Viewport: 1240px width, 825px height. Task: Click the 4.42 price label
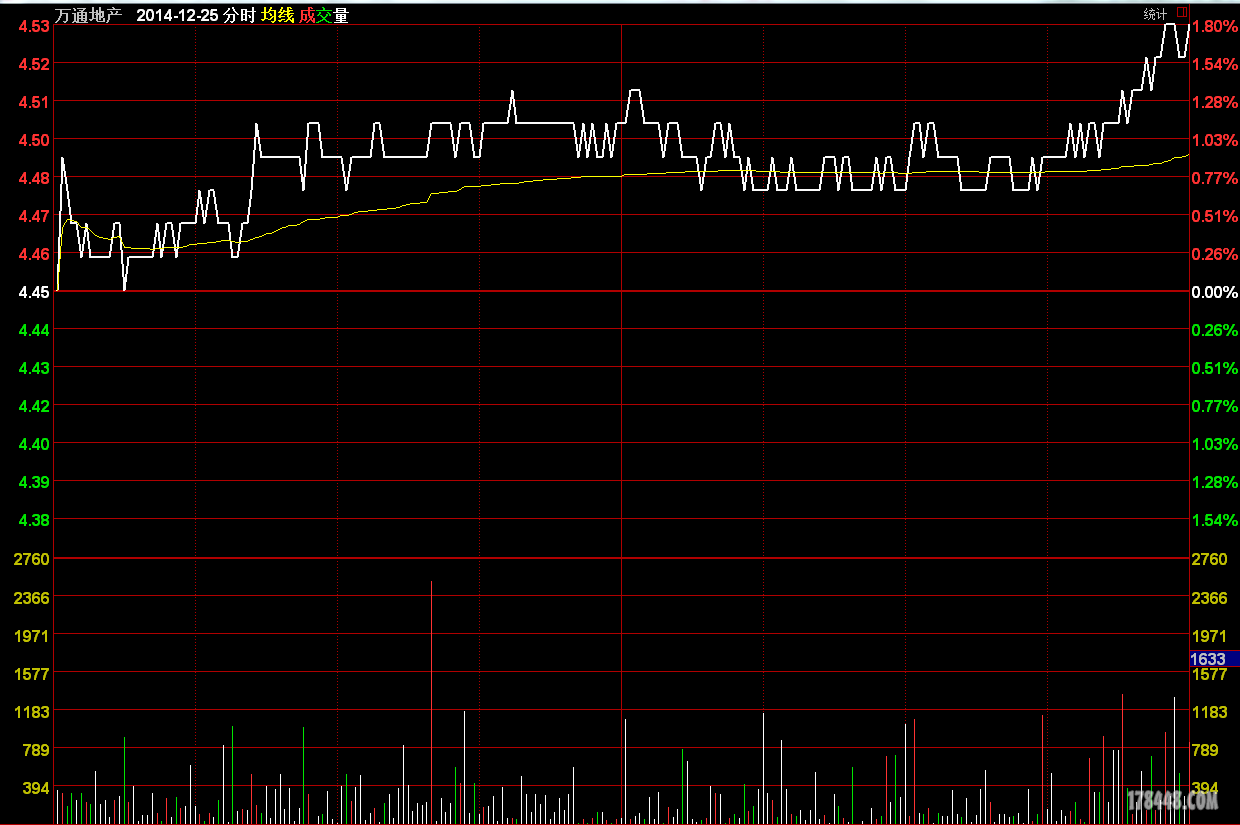click(34, 406)
